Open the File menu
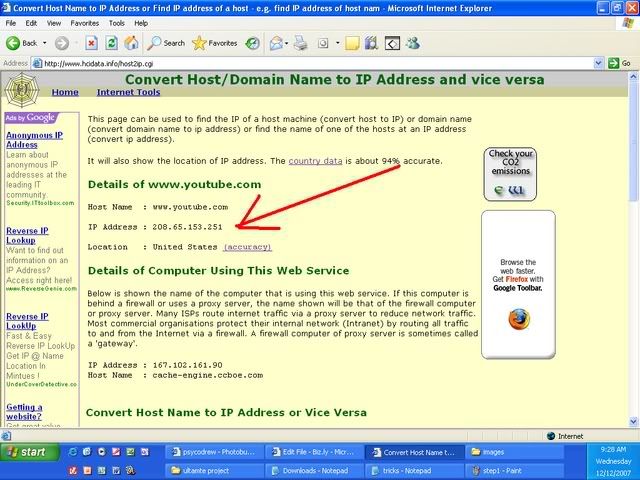Viewport: 640px width, 480px height. 11,23
